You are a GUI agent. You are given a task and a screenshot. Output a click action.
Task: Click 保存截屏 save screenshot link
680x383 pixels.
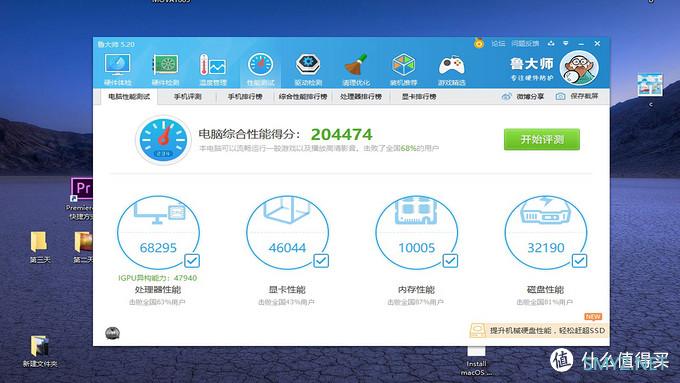pos(584,96)
